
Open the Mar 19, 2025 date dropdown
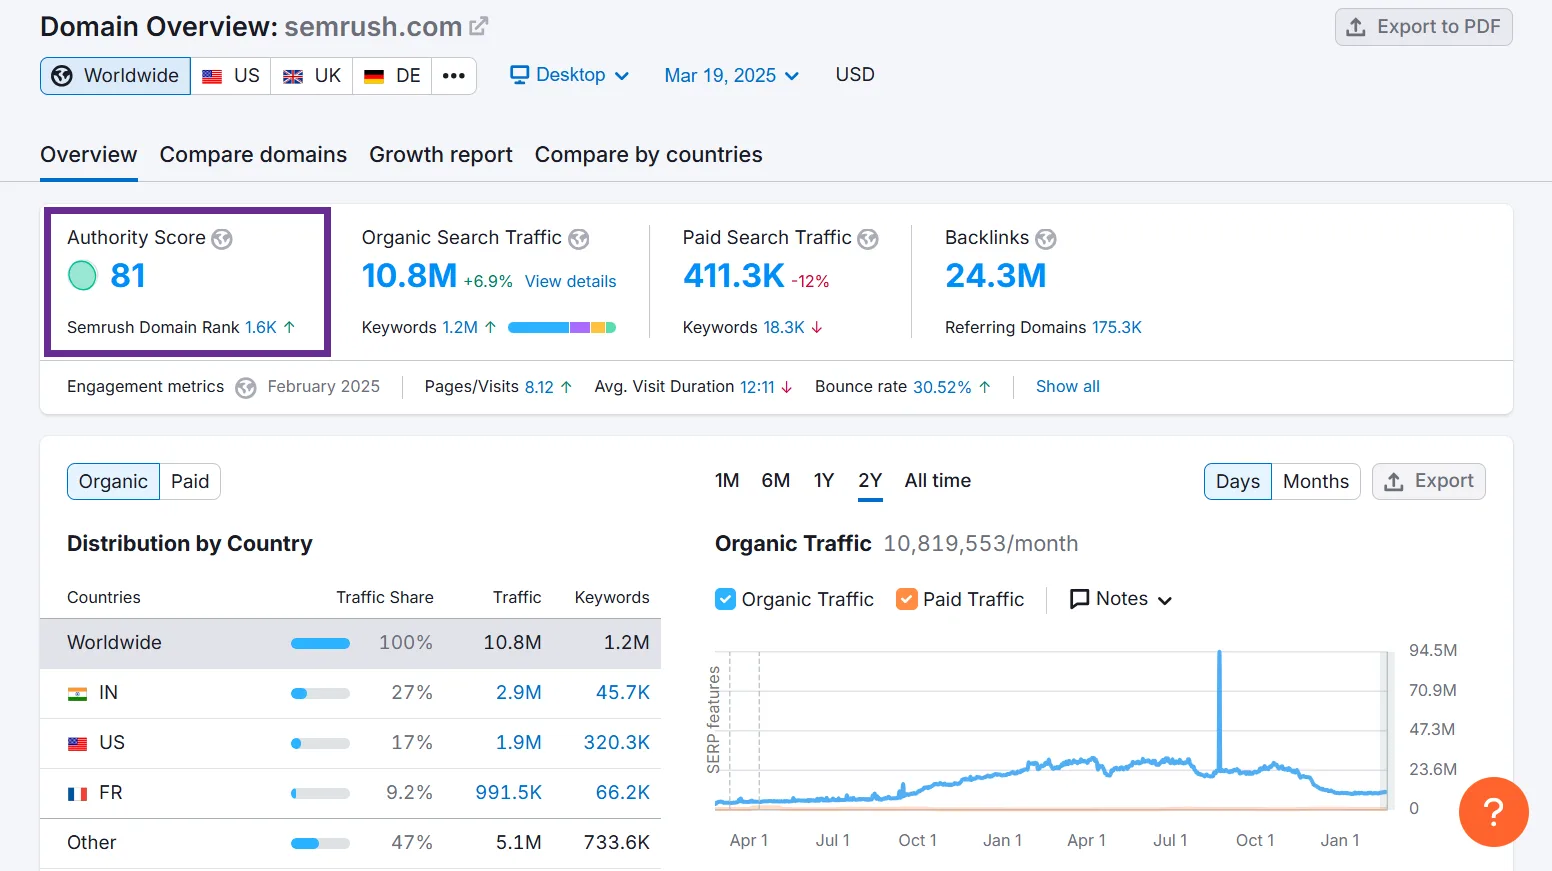tap(732, 76)
